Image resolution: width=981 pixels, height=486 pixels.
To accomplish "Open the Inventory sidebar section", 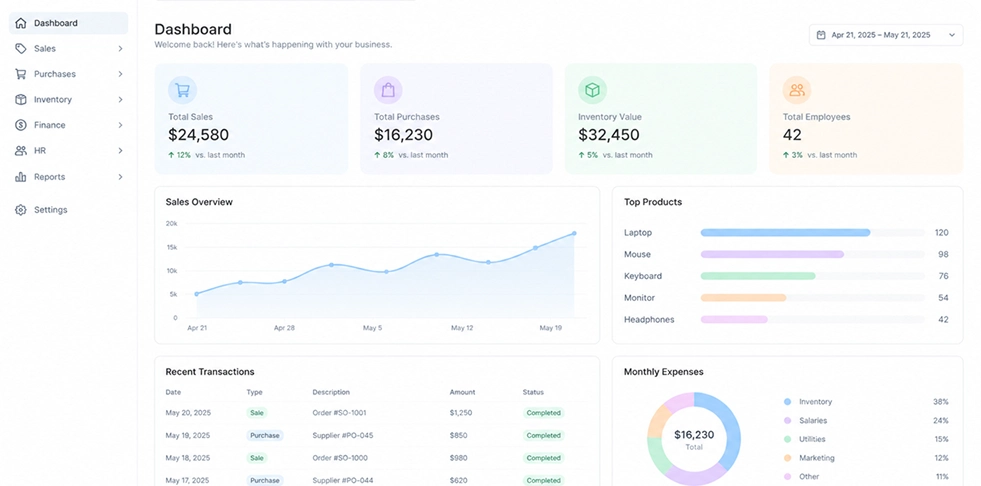I will pyautogui.click(x=68, y=99).
